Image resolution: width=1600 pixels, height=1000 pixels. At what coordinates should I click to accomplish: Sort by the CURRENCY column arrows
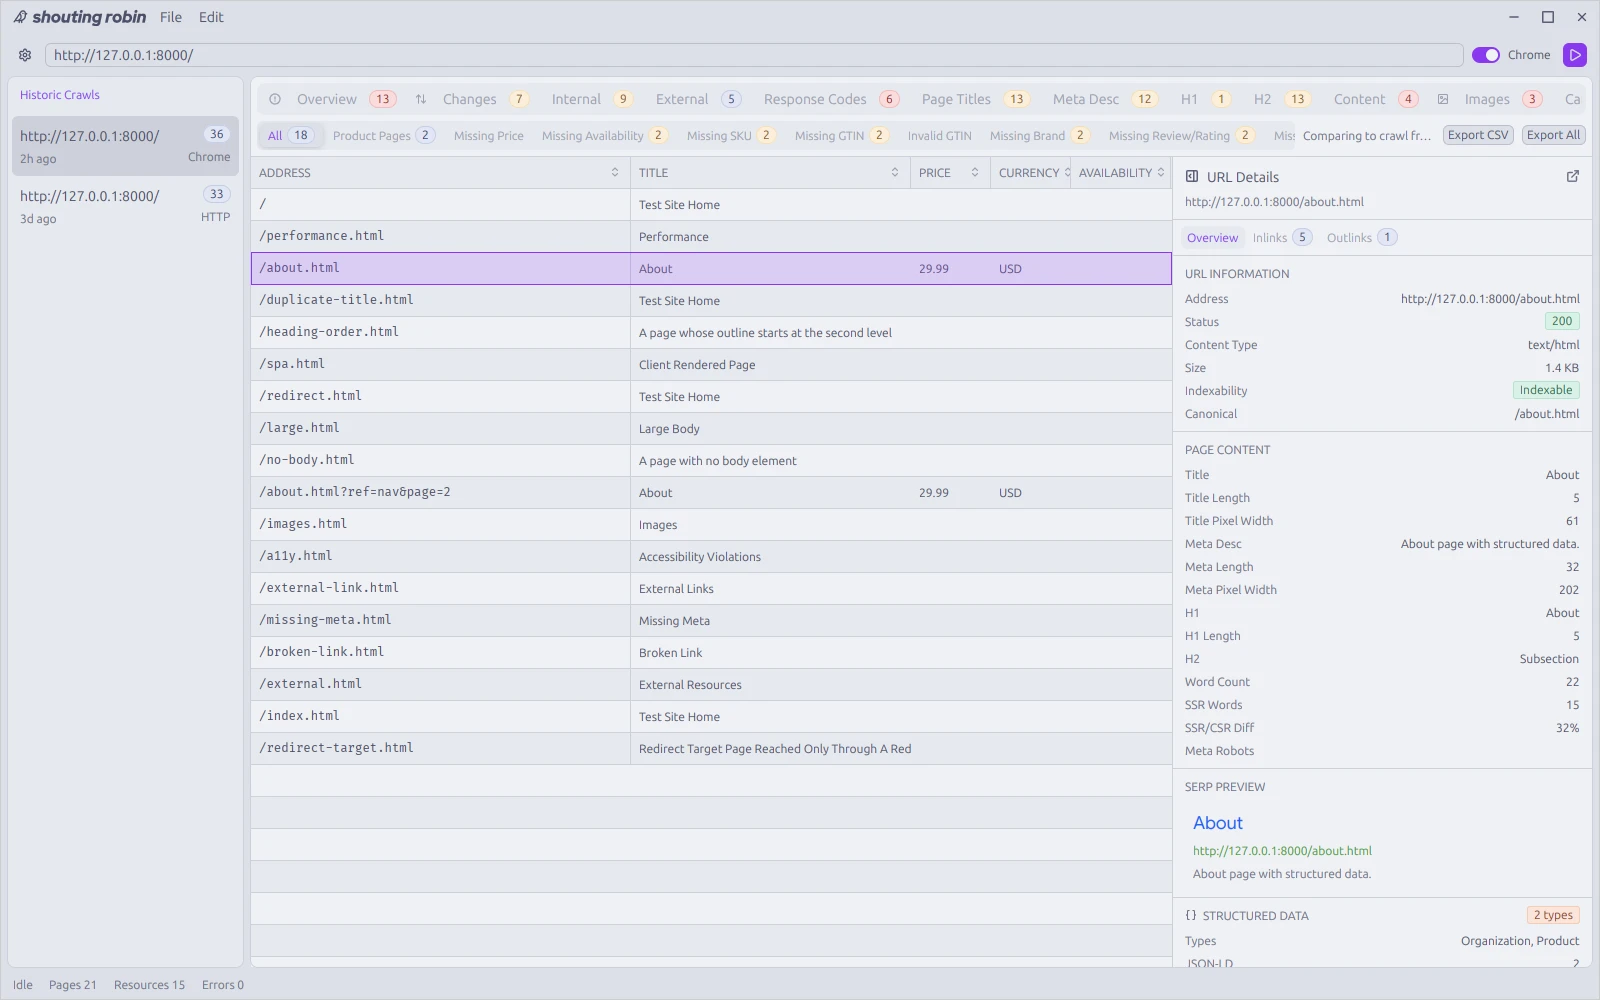click(1067, 172)
